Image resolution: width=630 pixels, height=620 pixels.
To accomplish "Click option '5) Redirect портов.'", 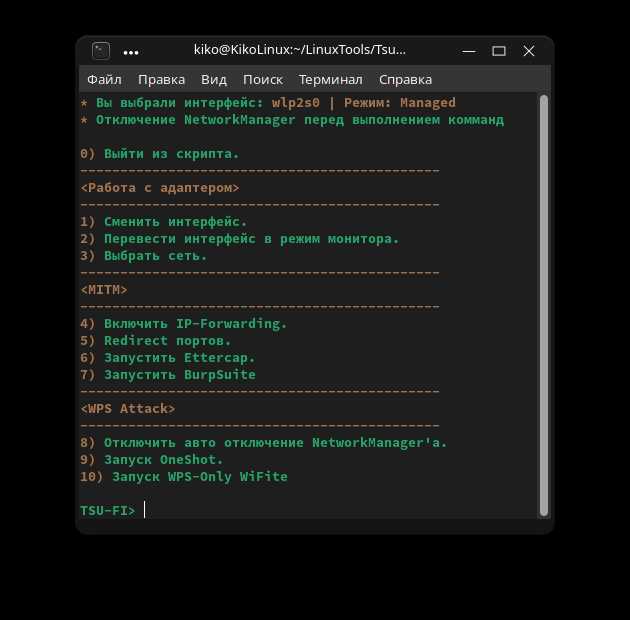I will point(155,341).
